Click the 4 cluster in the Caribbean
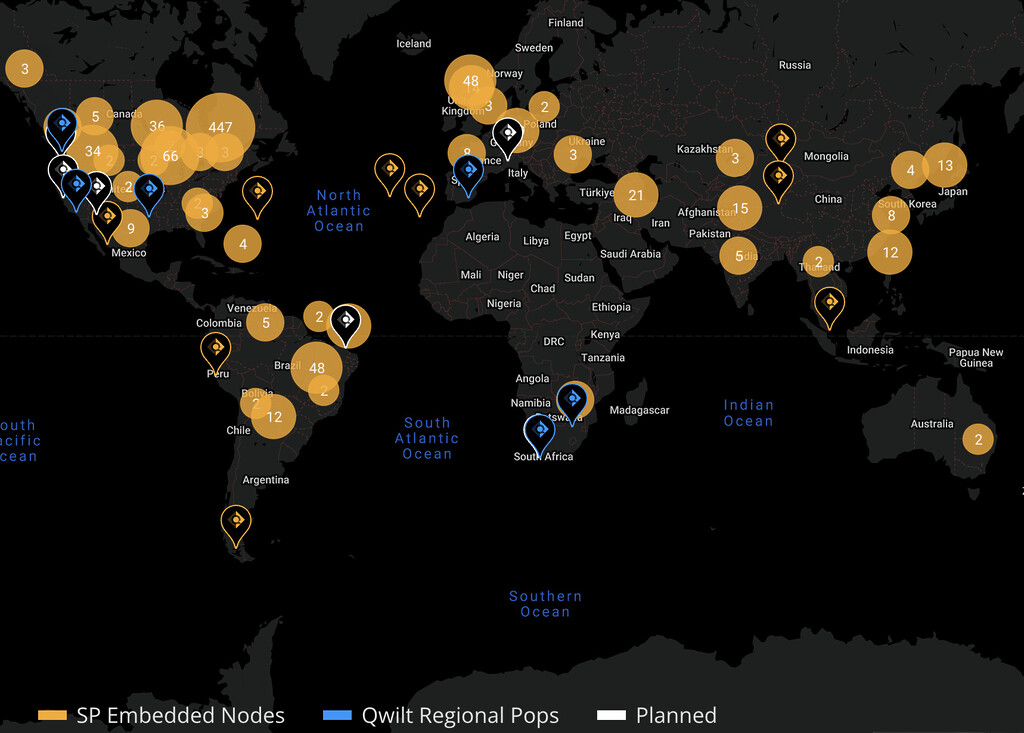 coord(242,244)
